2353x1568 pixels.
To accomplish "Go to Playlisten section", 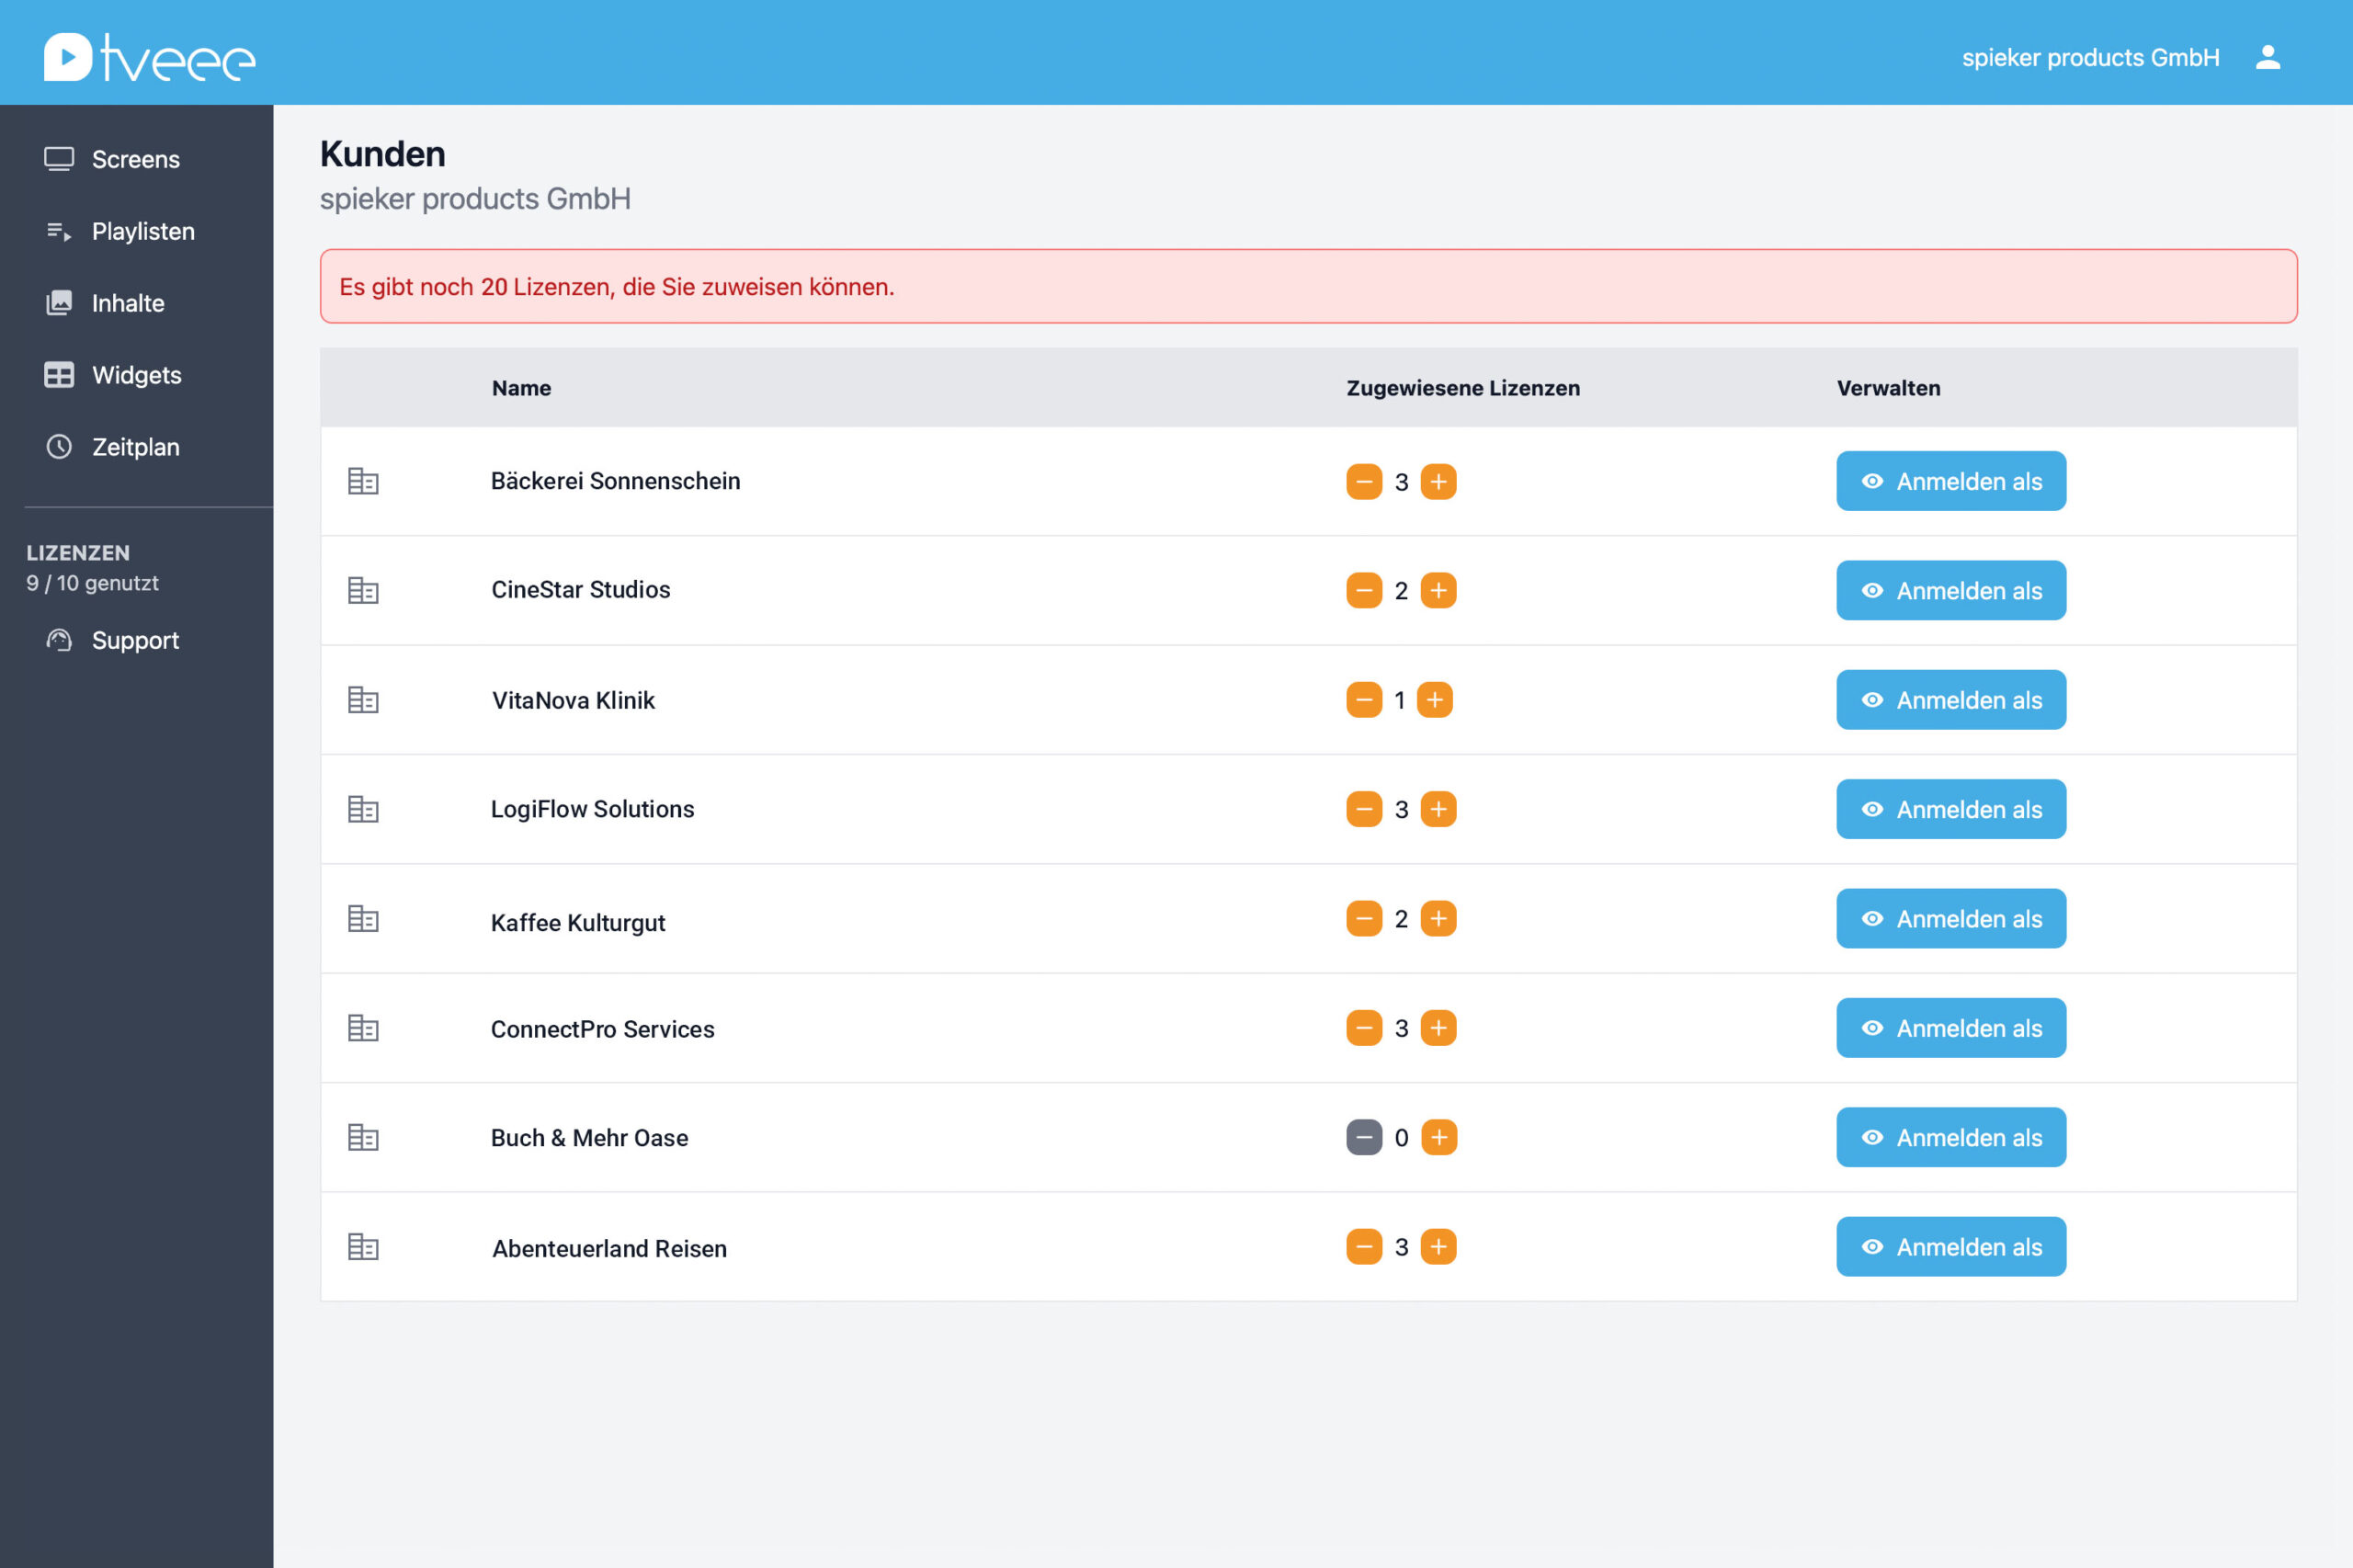I will (142, 231).
